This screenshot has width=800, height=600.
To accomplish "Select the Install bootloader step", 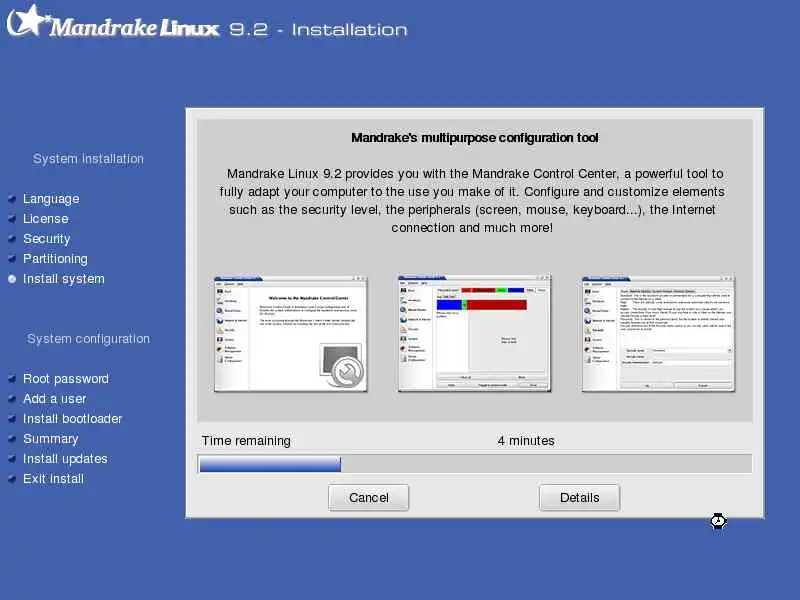I will 72,418.
